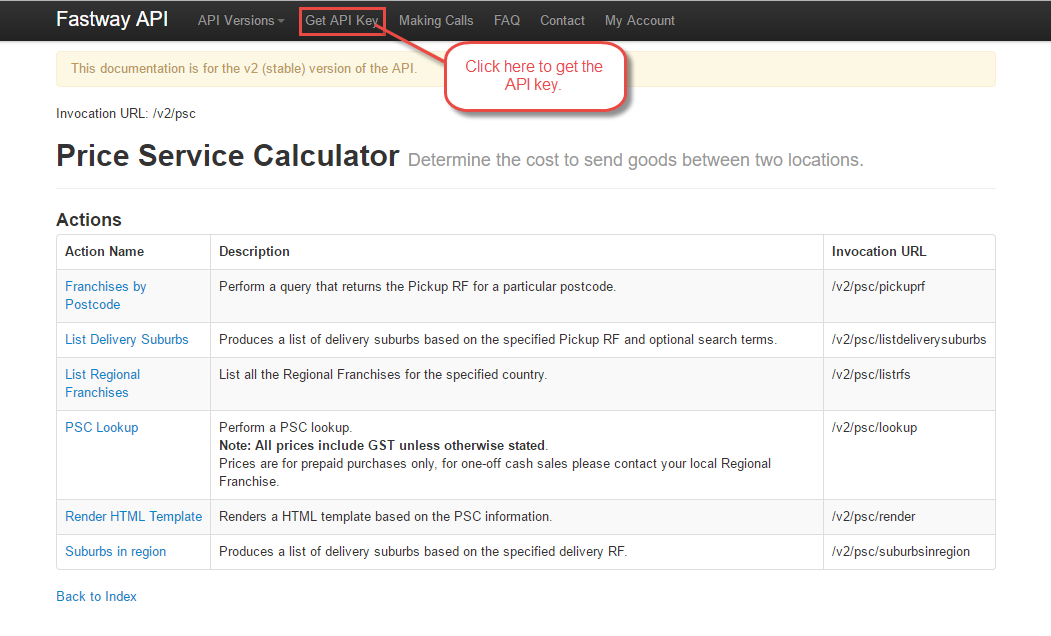This screenshot has width=1051, height=636.
Task: Select the /v2/psc/suburbsinregion invocation URL text
Action: tap(901, 551)
